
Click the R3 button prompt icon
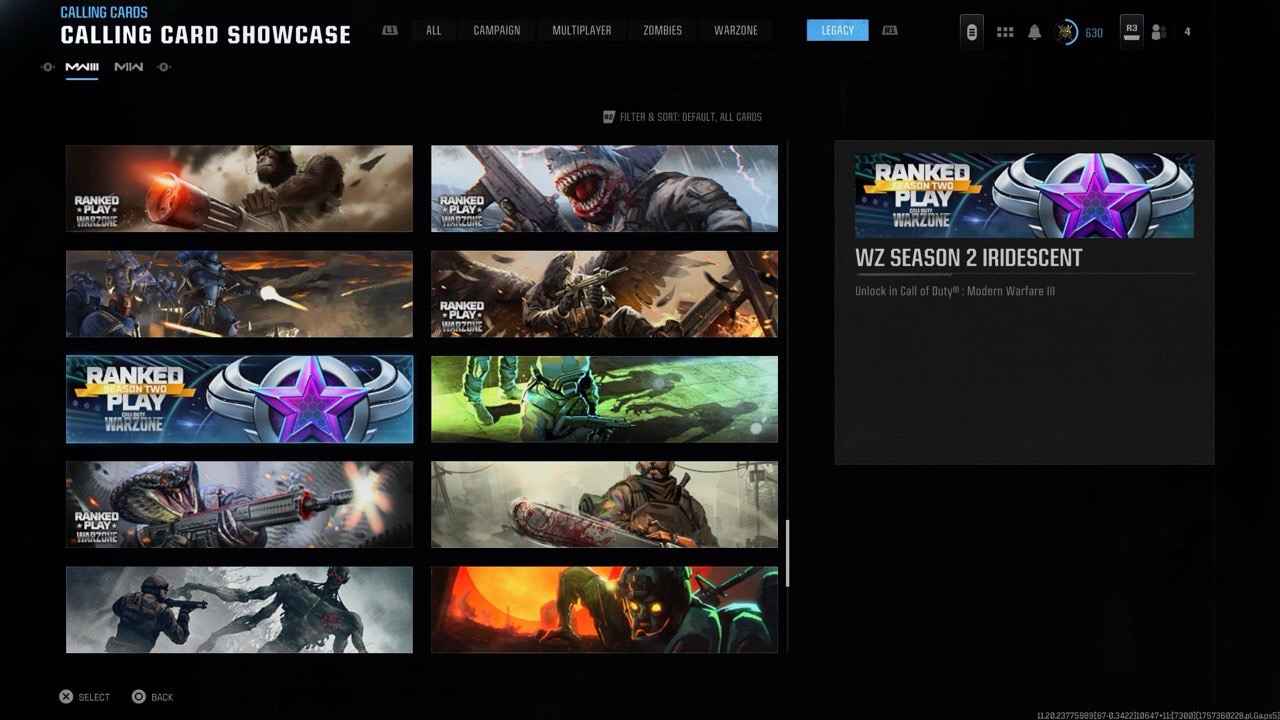[1131, 30]
